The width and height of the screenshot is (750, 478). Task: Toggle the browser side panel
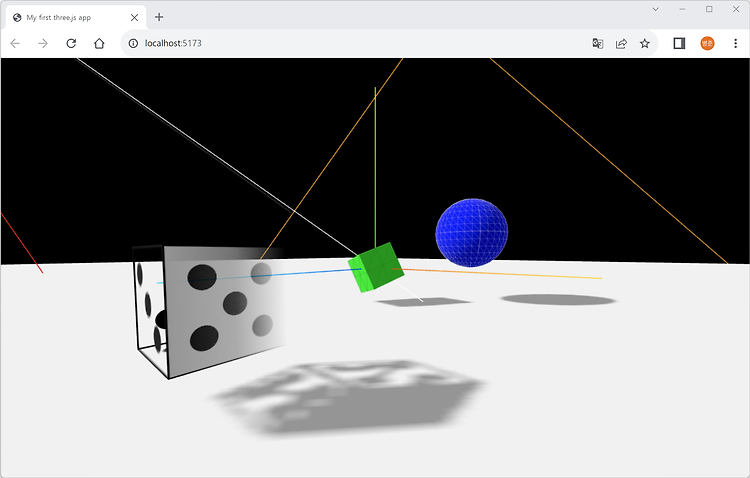679,44
